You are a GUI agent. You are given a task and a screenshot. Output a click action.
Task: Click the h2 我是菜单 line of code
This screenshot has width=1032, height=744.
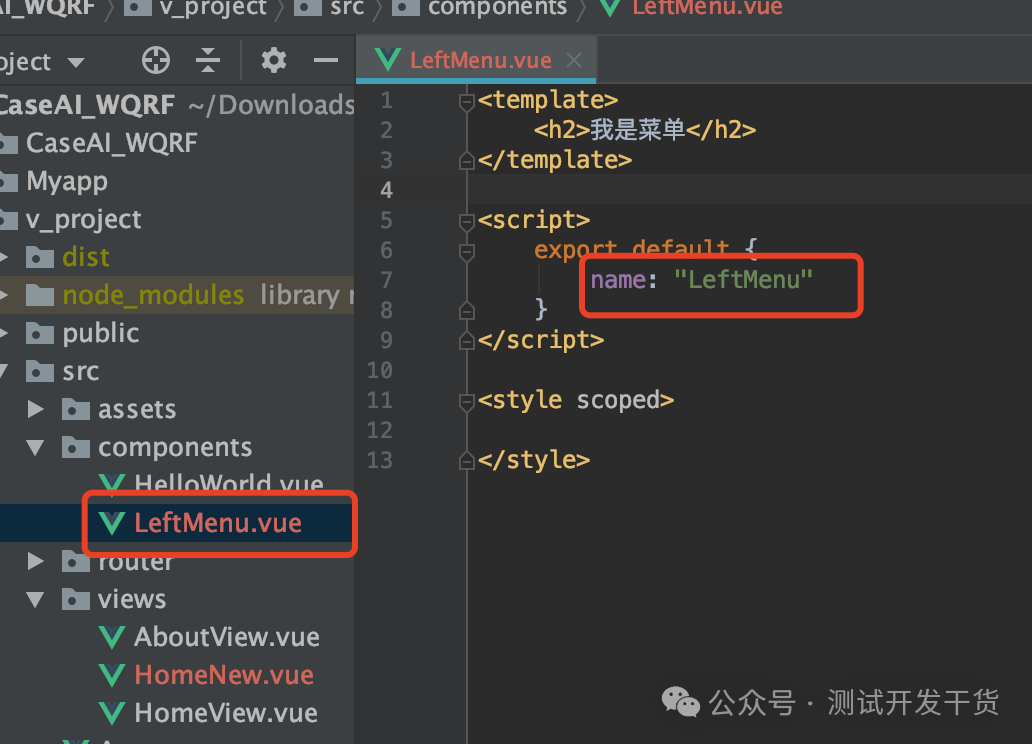[644, 130]
